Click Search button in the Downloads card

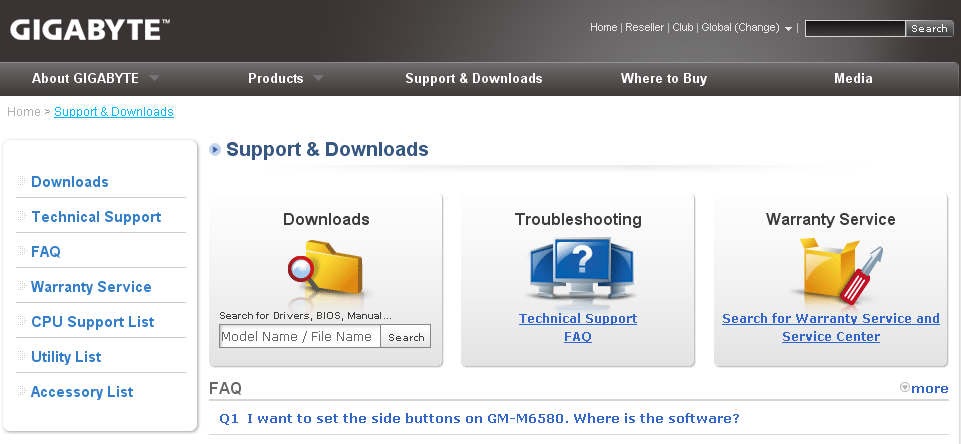point(406,337)
